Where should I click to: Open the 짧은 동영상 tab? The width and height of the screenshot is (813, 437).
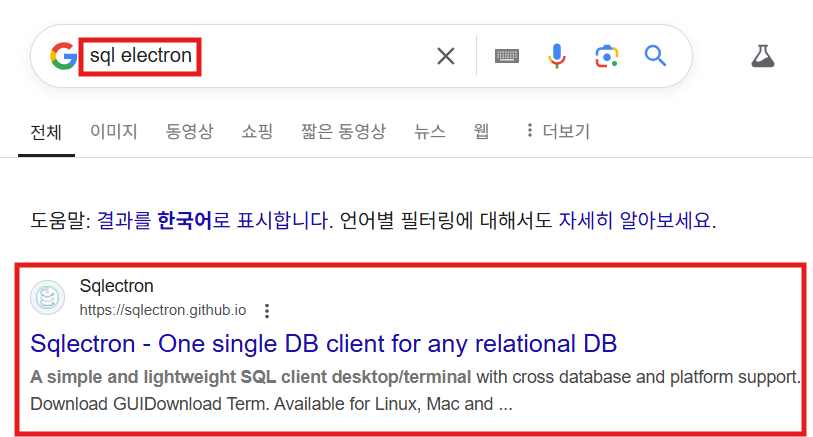[343, 131]
